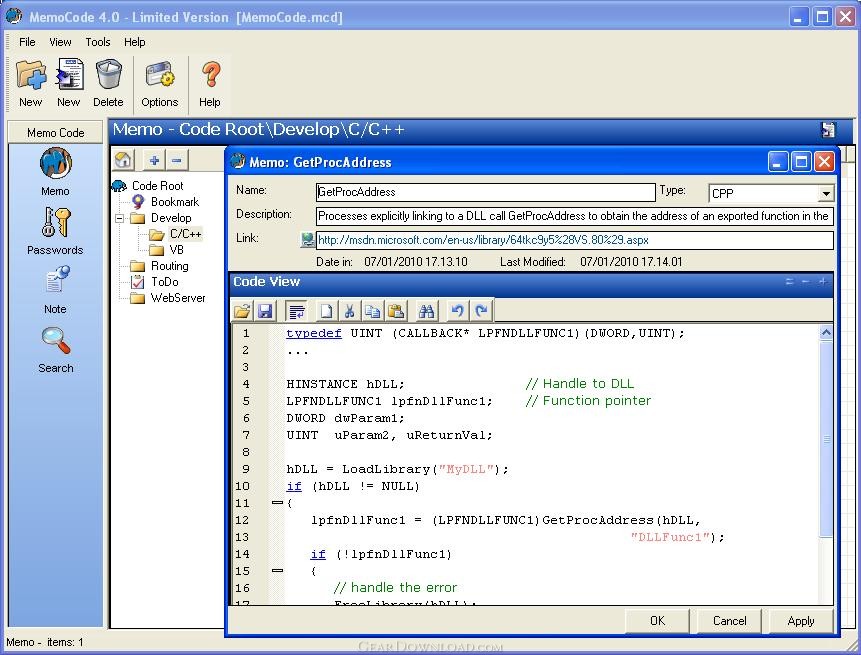Click the Help question mark toolbar icon
Viewport: 861px width, 655px height.
click(210, 74)
